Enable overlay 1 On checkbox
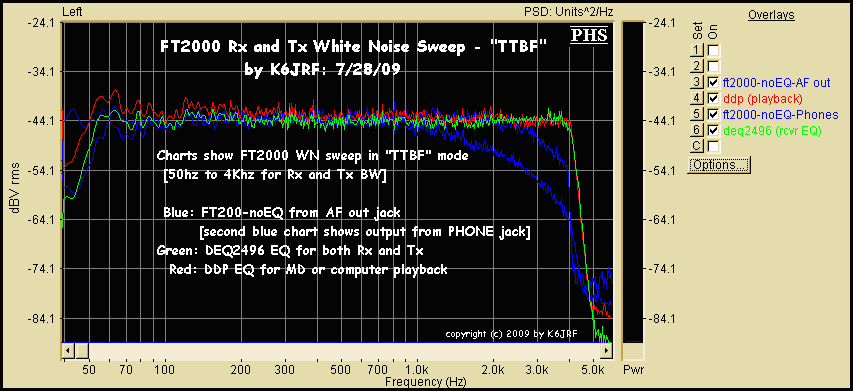Viewport: 853px width, 391px height. click(x=713, y=51)
